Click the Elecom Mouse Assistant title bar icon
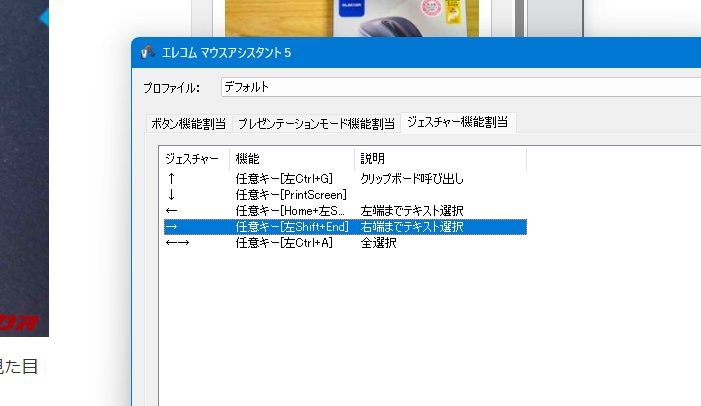The width and height of the screenshot is (701, 406). pos(147,52)
